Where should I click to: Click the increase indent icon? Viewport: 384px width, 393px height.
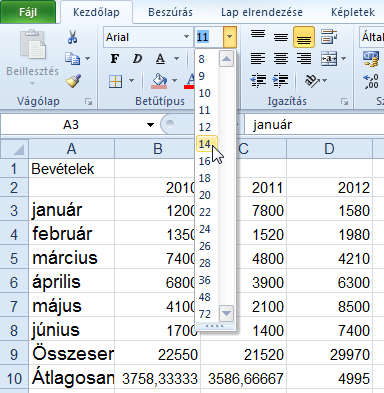coord(281,80)
